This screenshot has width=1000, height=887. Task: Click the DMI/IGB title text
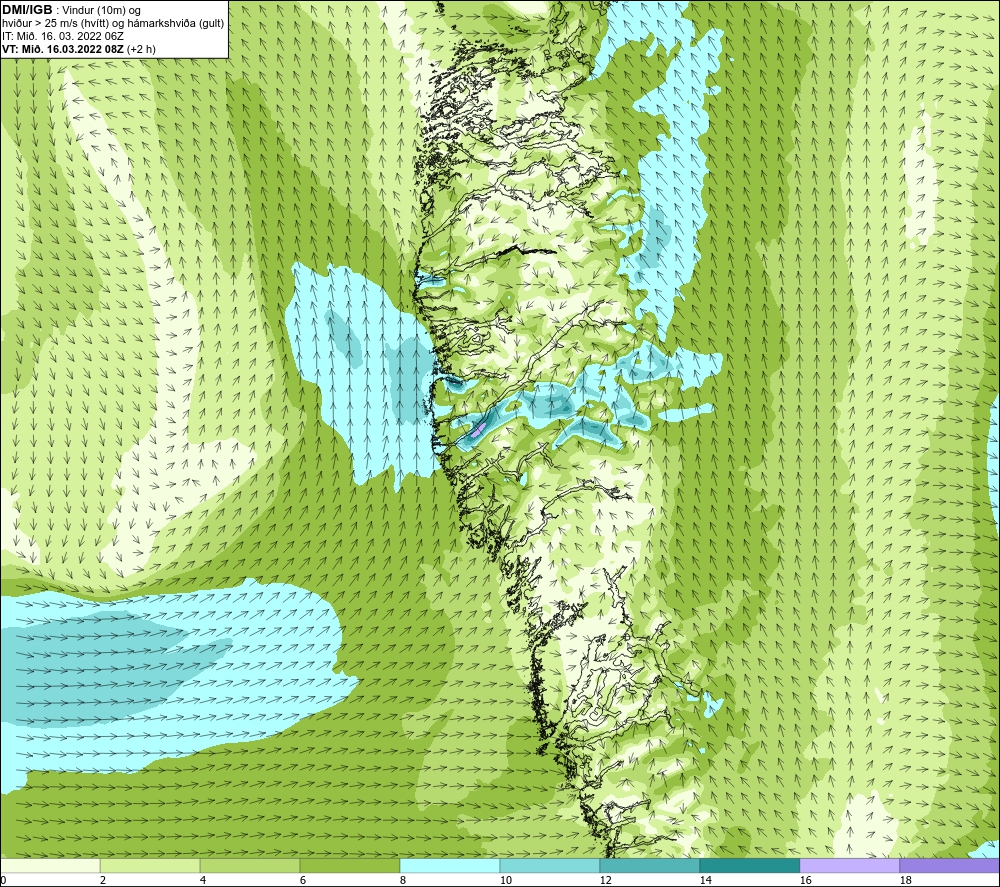(x=27, y=10)
